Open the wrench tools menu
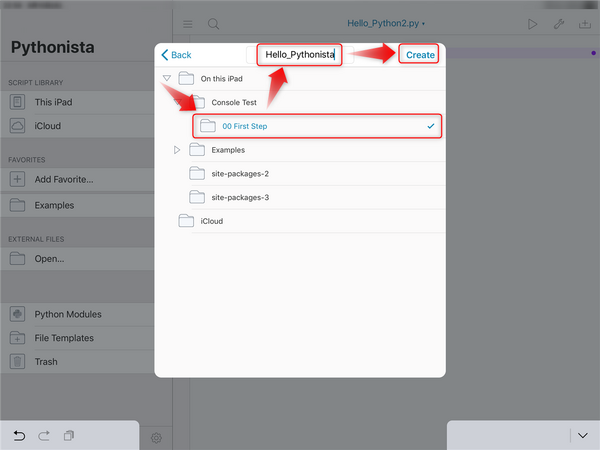Image resolution: width=600 pixels, height=450 pixels. point(558,23)
